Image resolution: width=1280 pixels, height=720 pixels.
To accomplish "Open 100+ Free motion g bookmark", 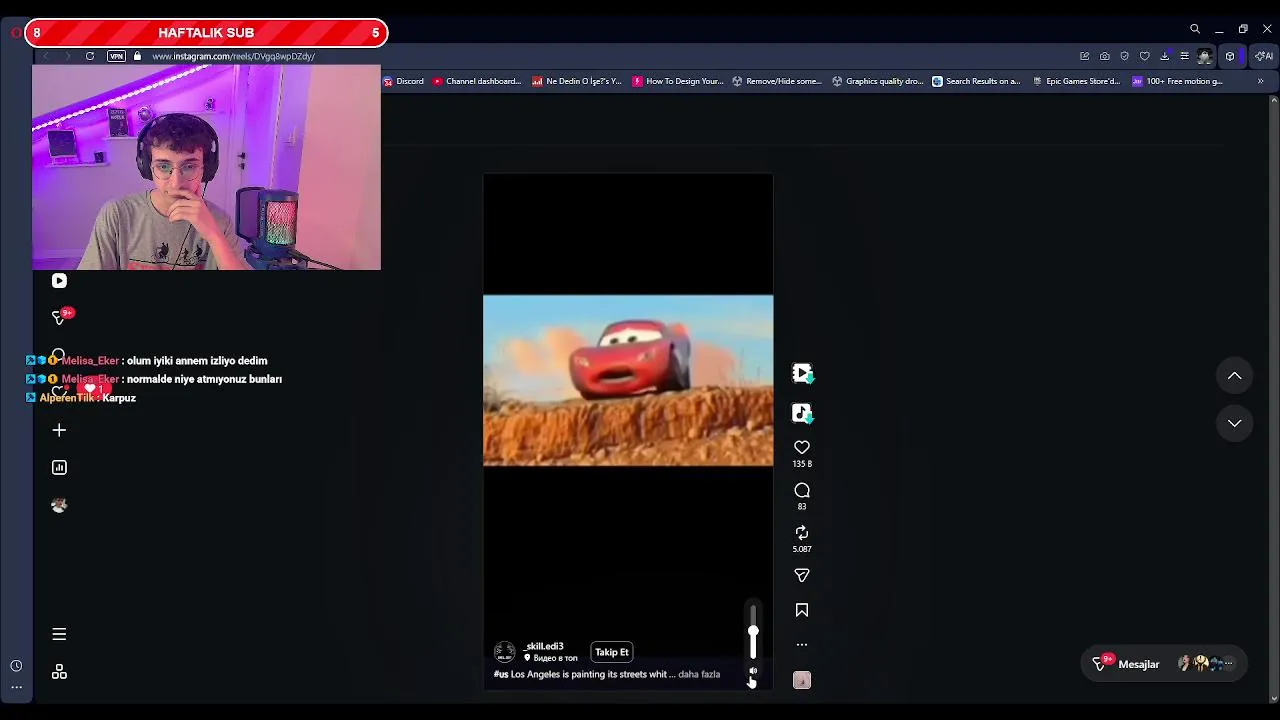I will 1177,81.
